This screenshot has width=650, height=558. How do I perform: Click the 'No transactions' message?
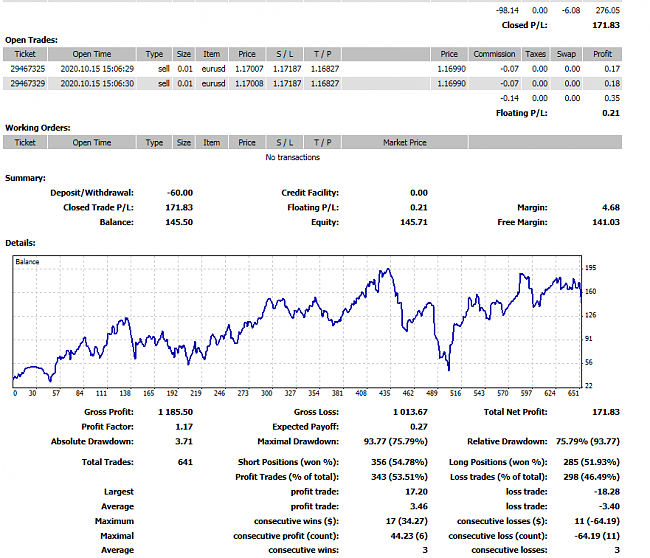(x=293, y=157)
